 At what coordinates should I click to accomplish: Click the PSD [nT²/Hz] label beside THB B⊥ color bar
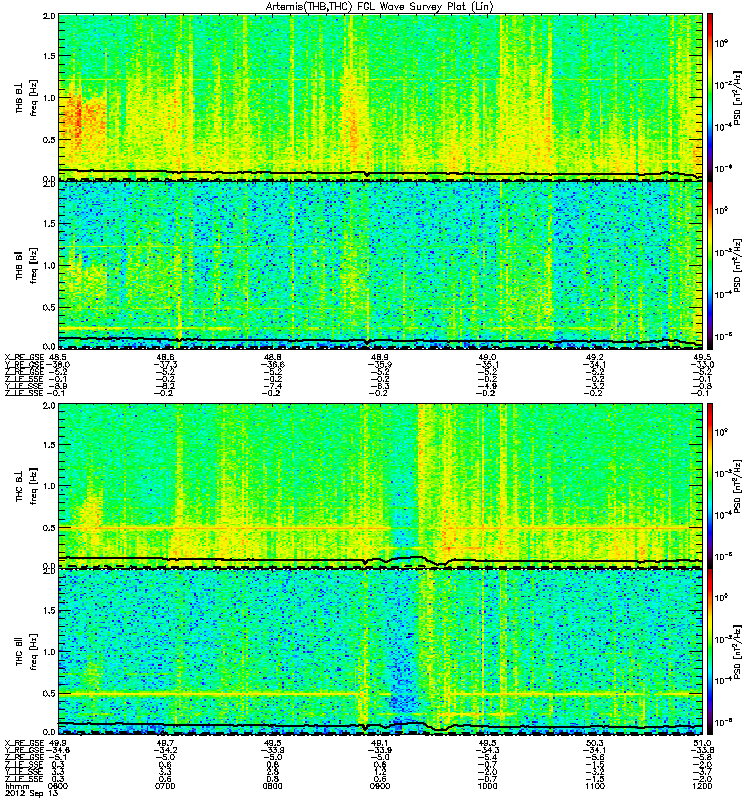coord(737,97)
